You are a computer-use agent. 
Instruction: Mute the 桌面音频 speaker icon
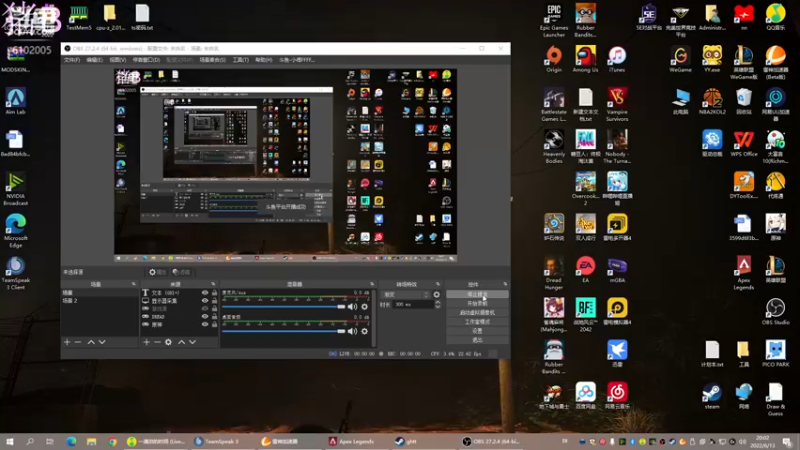point(353,331)
